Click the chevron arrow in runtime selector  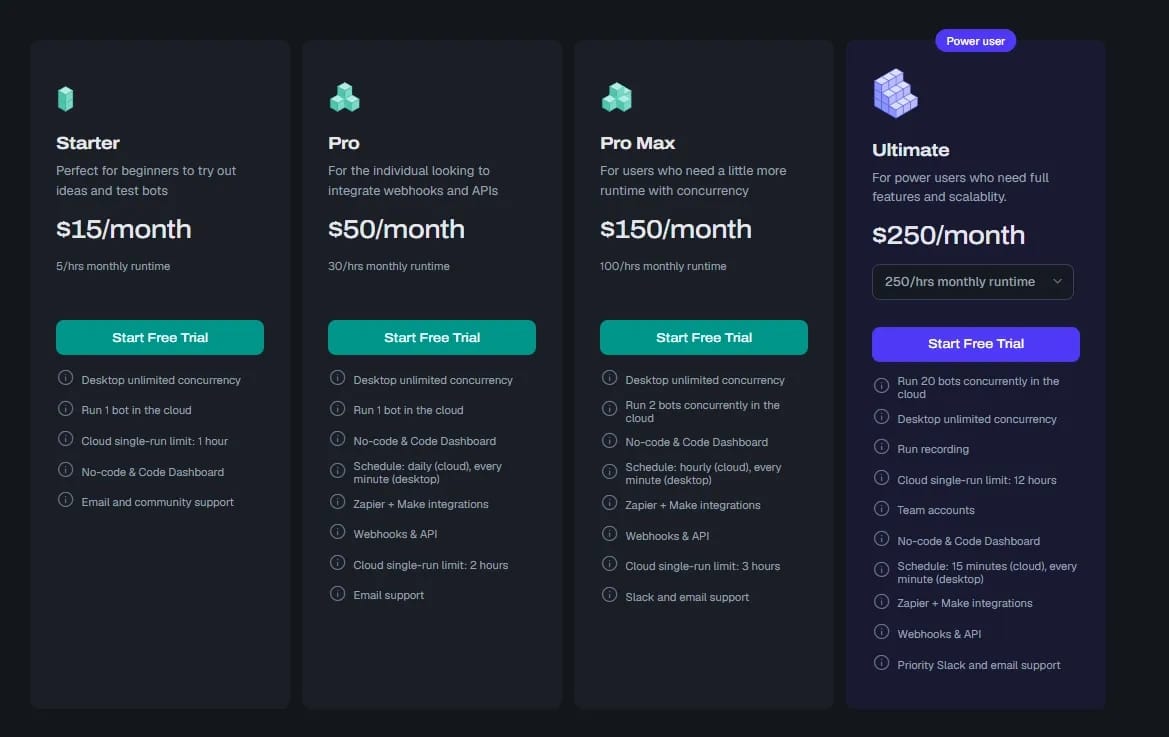[1057, 282]
